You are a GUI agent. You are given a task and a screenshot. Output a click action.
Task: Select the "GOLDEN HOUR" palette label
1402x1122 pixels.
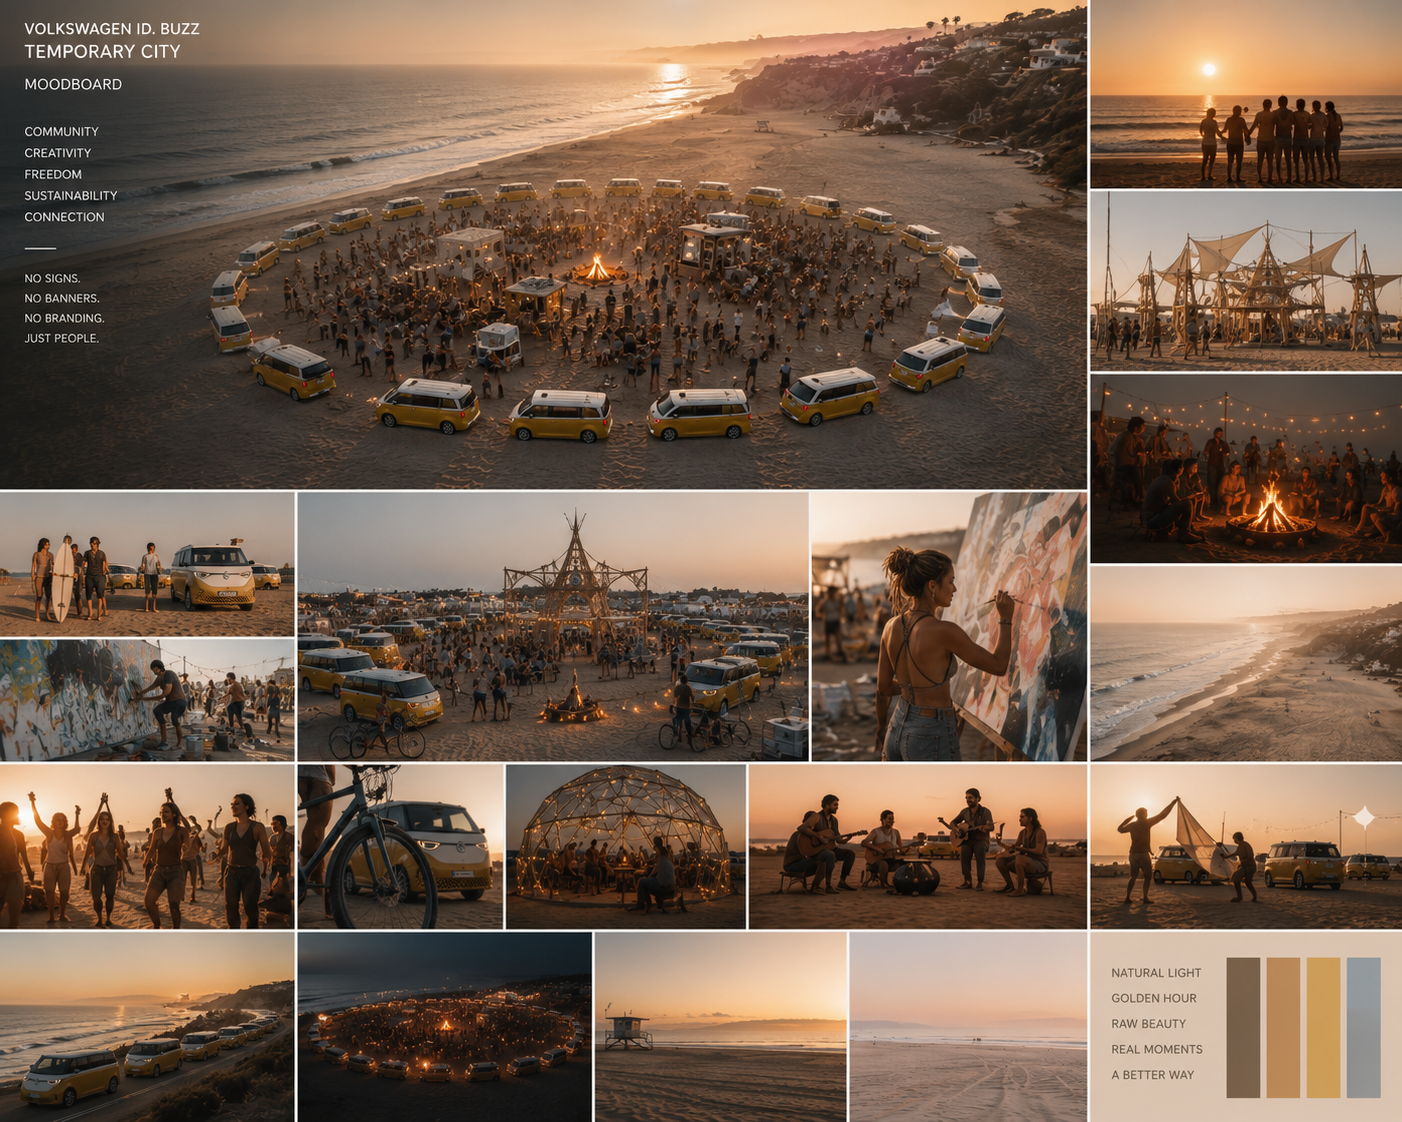click(x=1154, y=999)
